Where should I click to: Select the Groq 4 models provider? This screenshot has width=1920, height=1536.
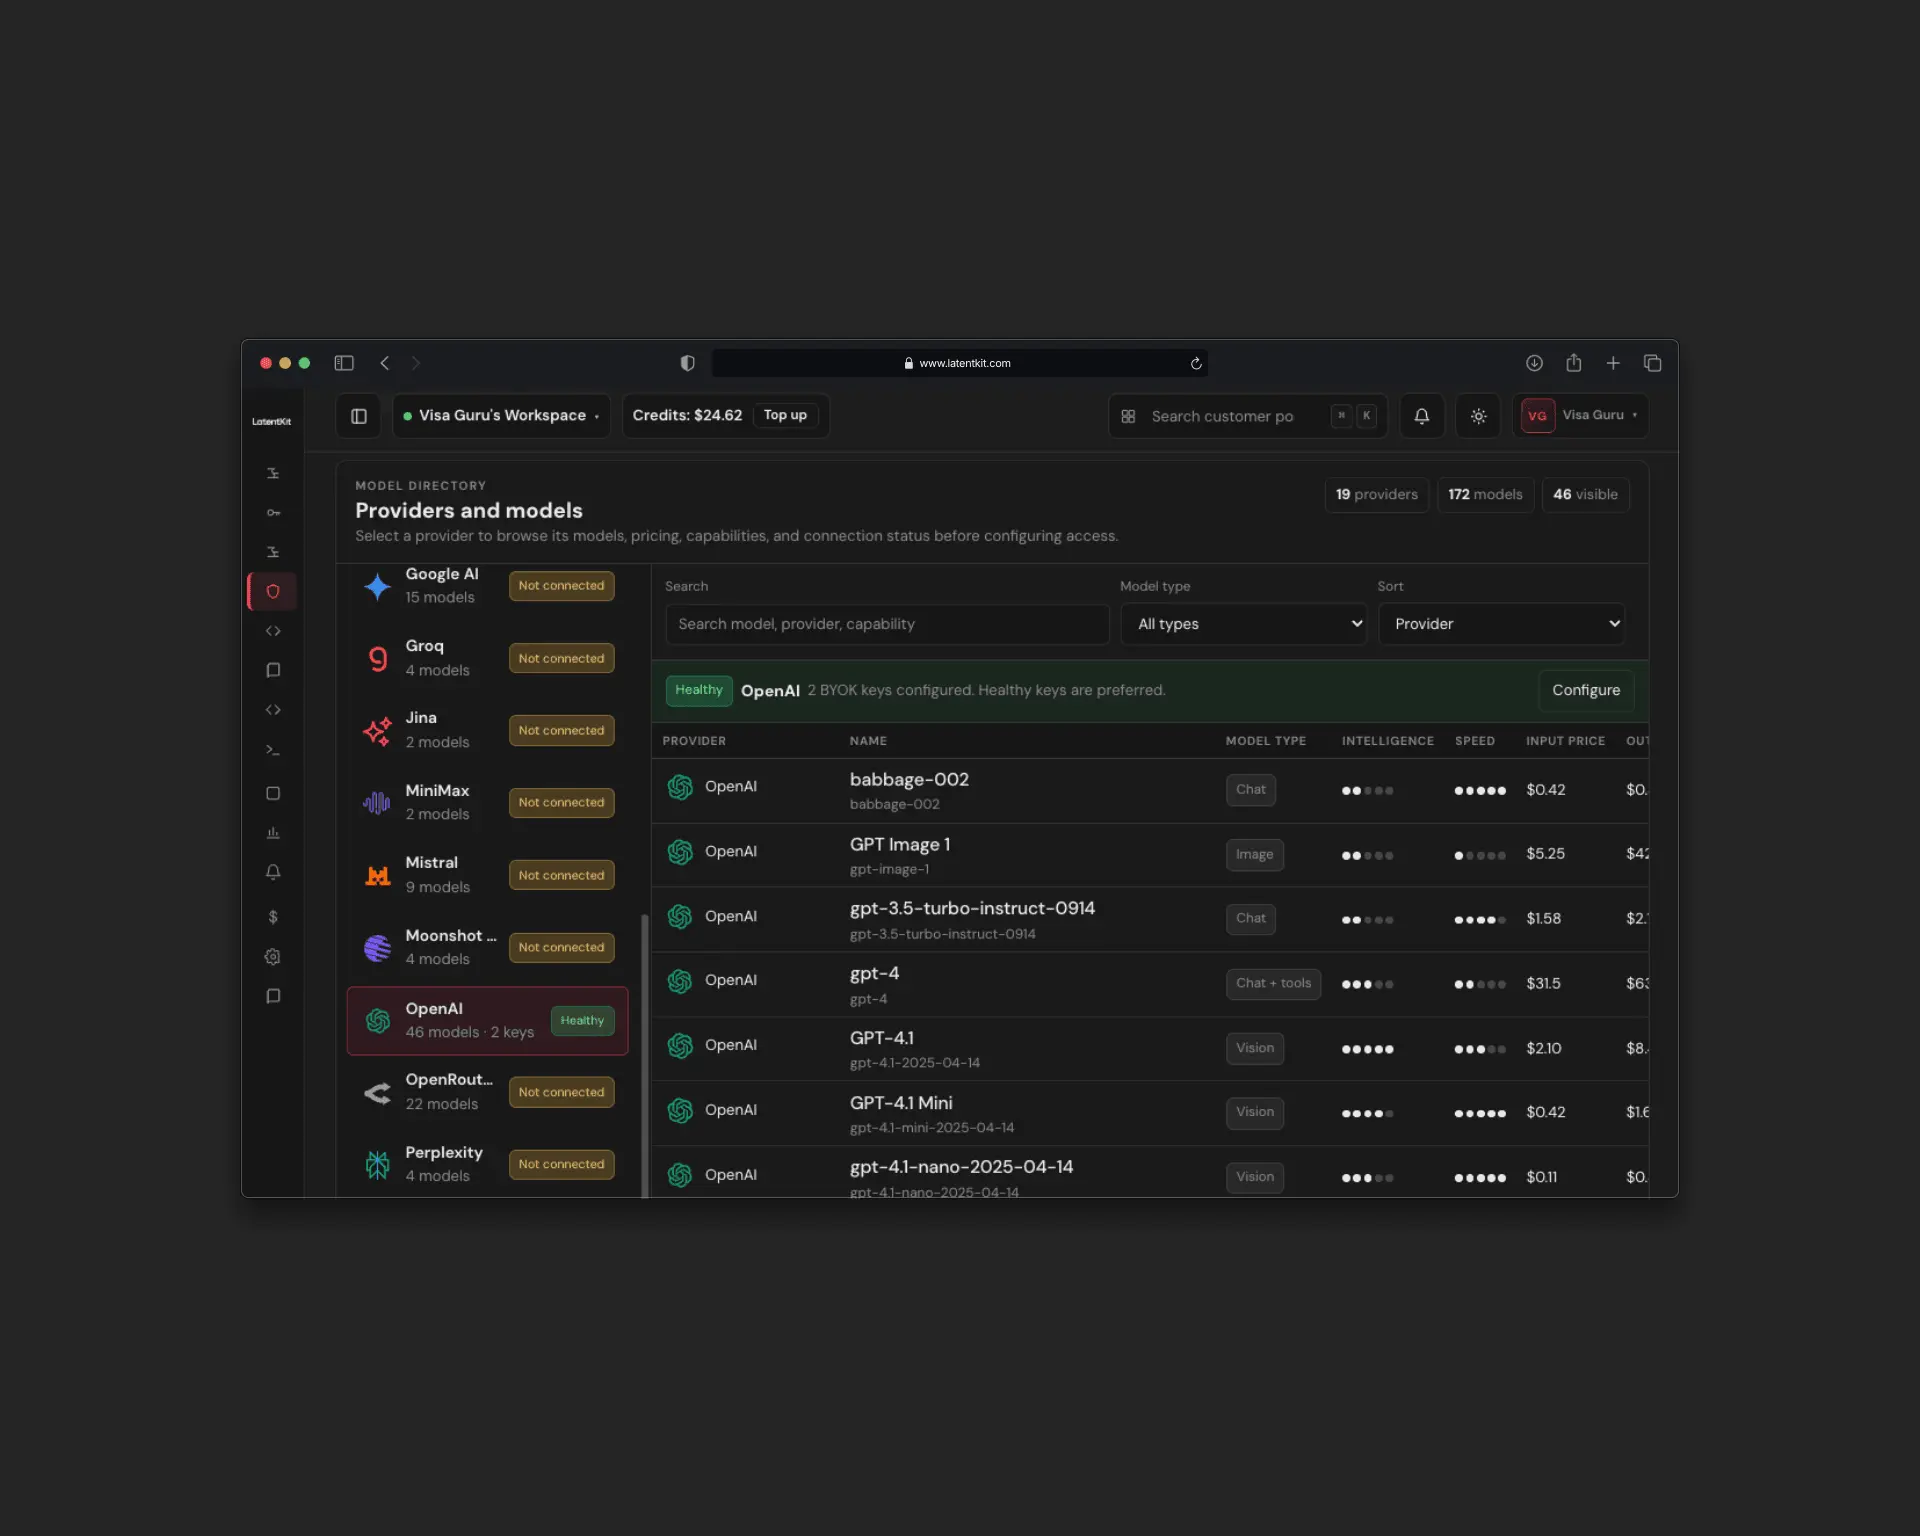487,658
